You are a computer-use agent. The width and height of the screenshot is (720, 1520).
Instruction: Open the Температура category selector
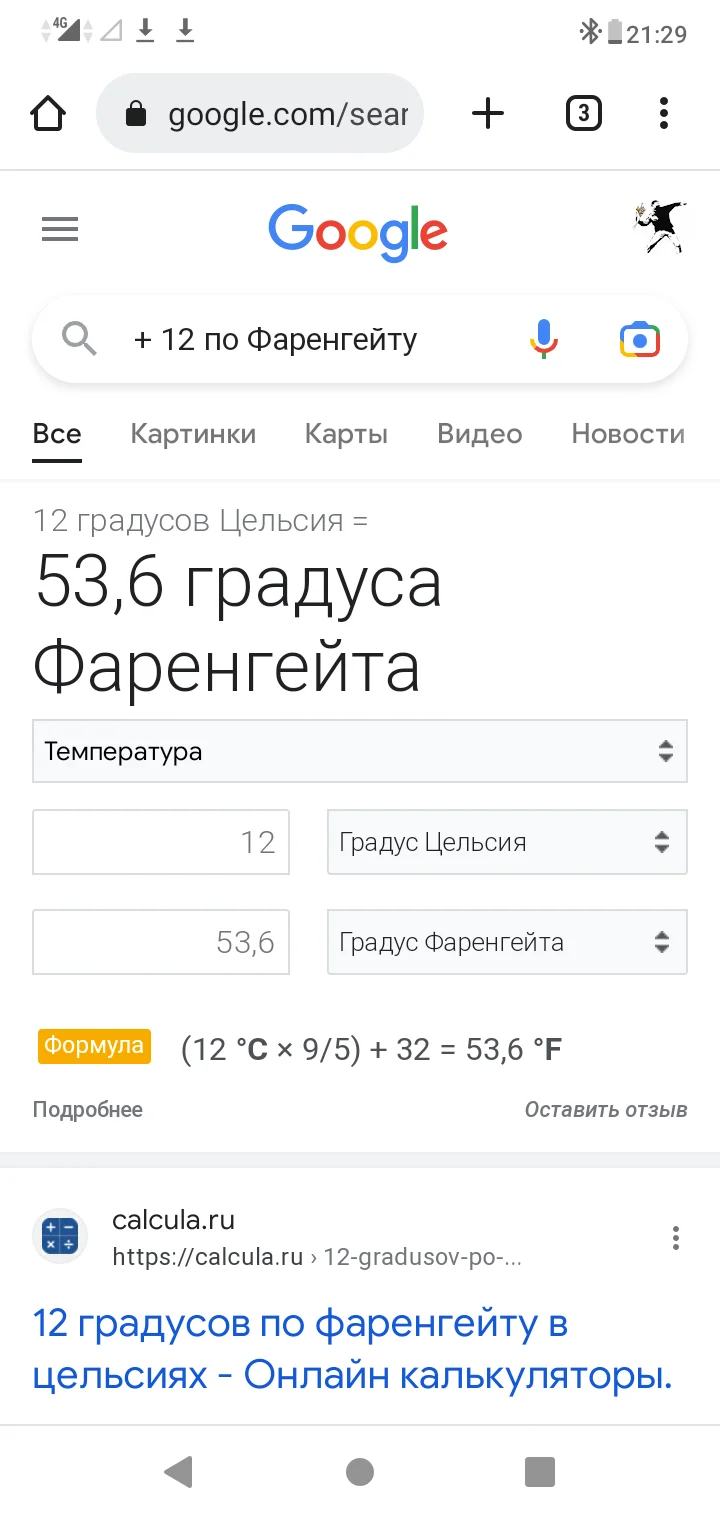[360, 751]
